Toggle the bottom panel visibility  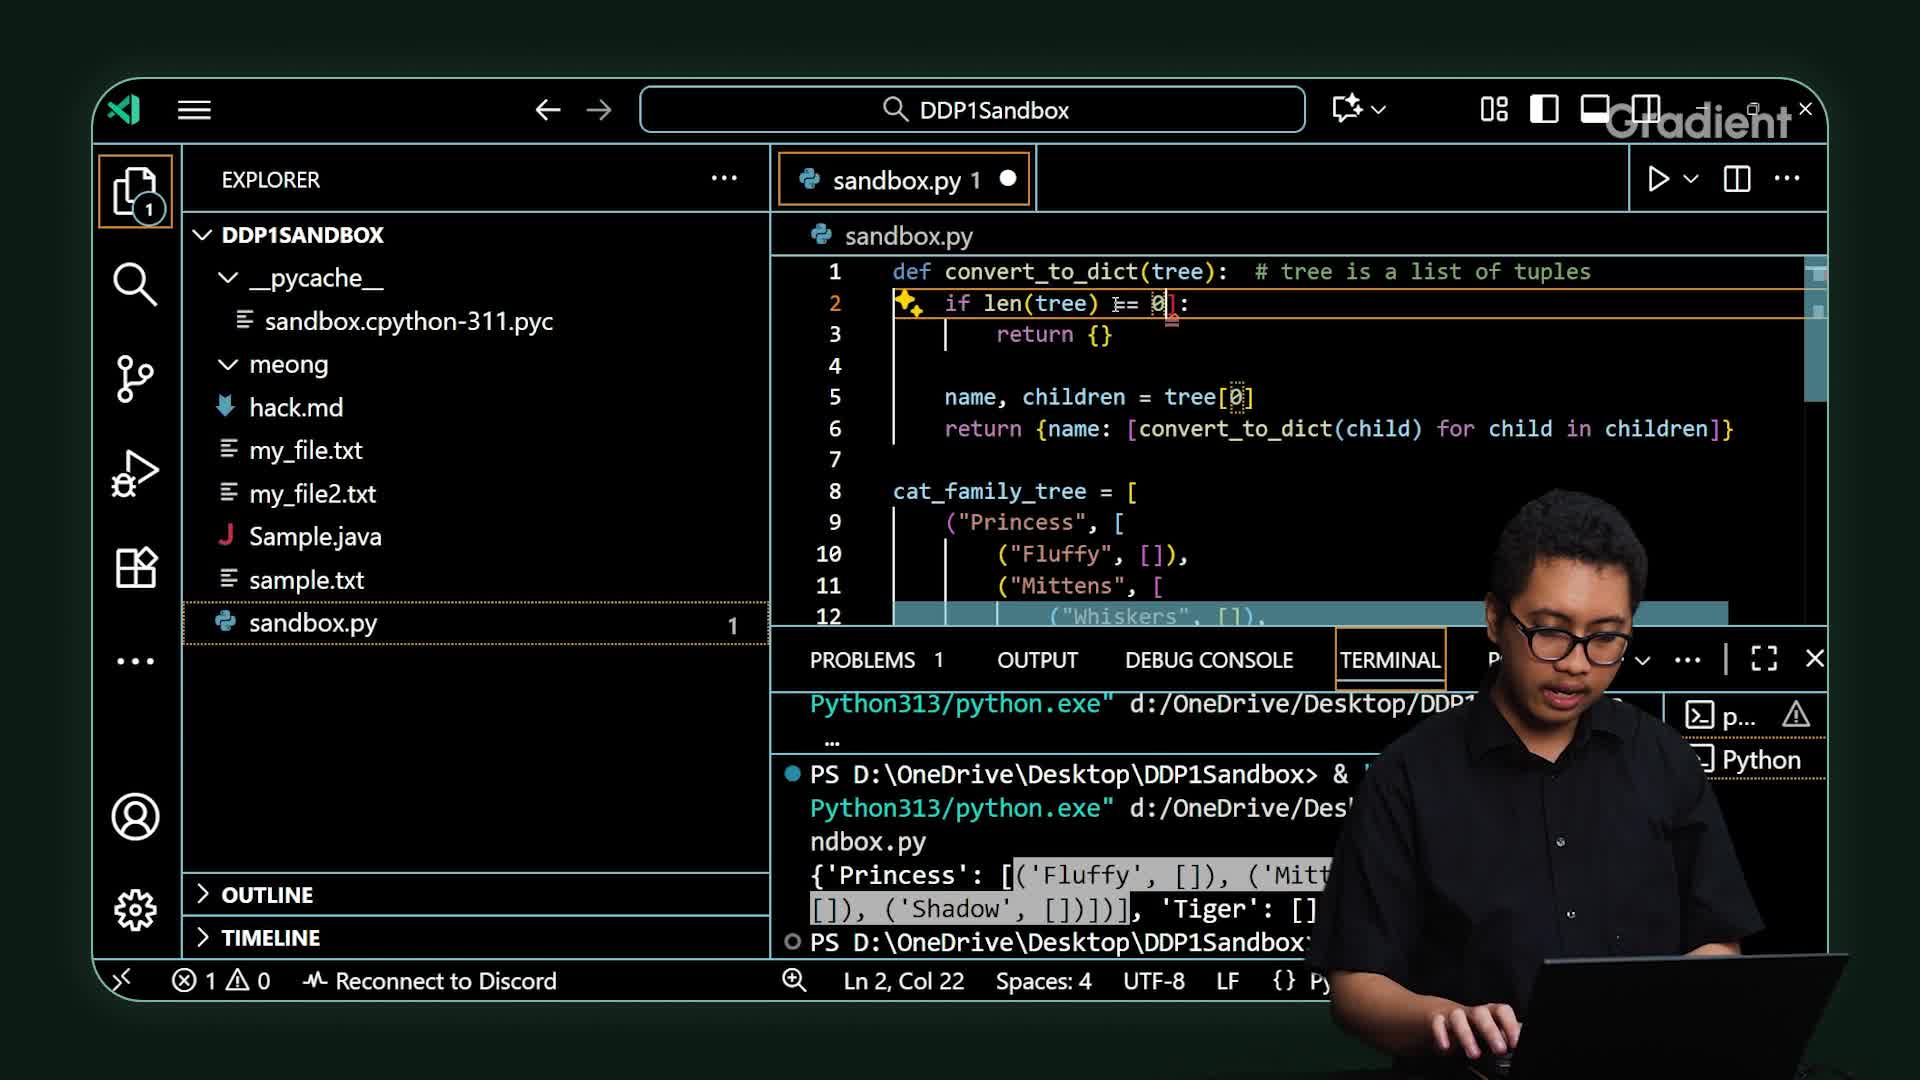pos(1594,109)
